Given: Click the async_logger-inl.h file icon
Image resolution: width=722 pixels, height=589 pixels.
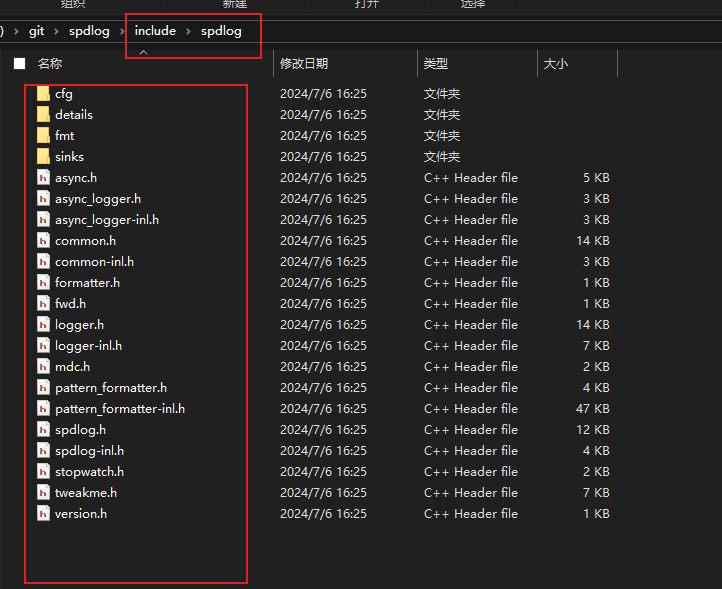Looking at the screenshot, I should (x=43, y=220).
